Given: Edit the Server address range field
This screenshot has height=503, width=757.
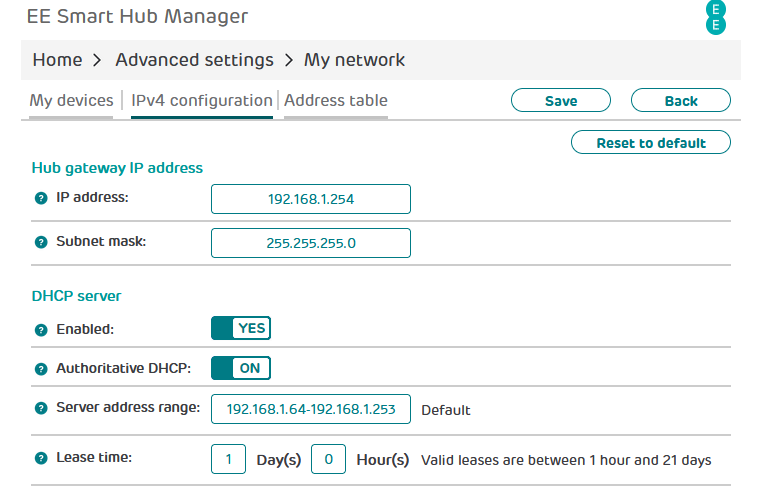Looking at the screenshot, I should 311,409.
